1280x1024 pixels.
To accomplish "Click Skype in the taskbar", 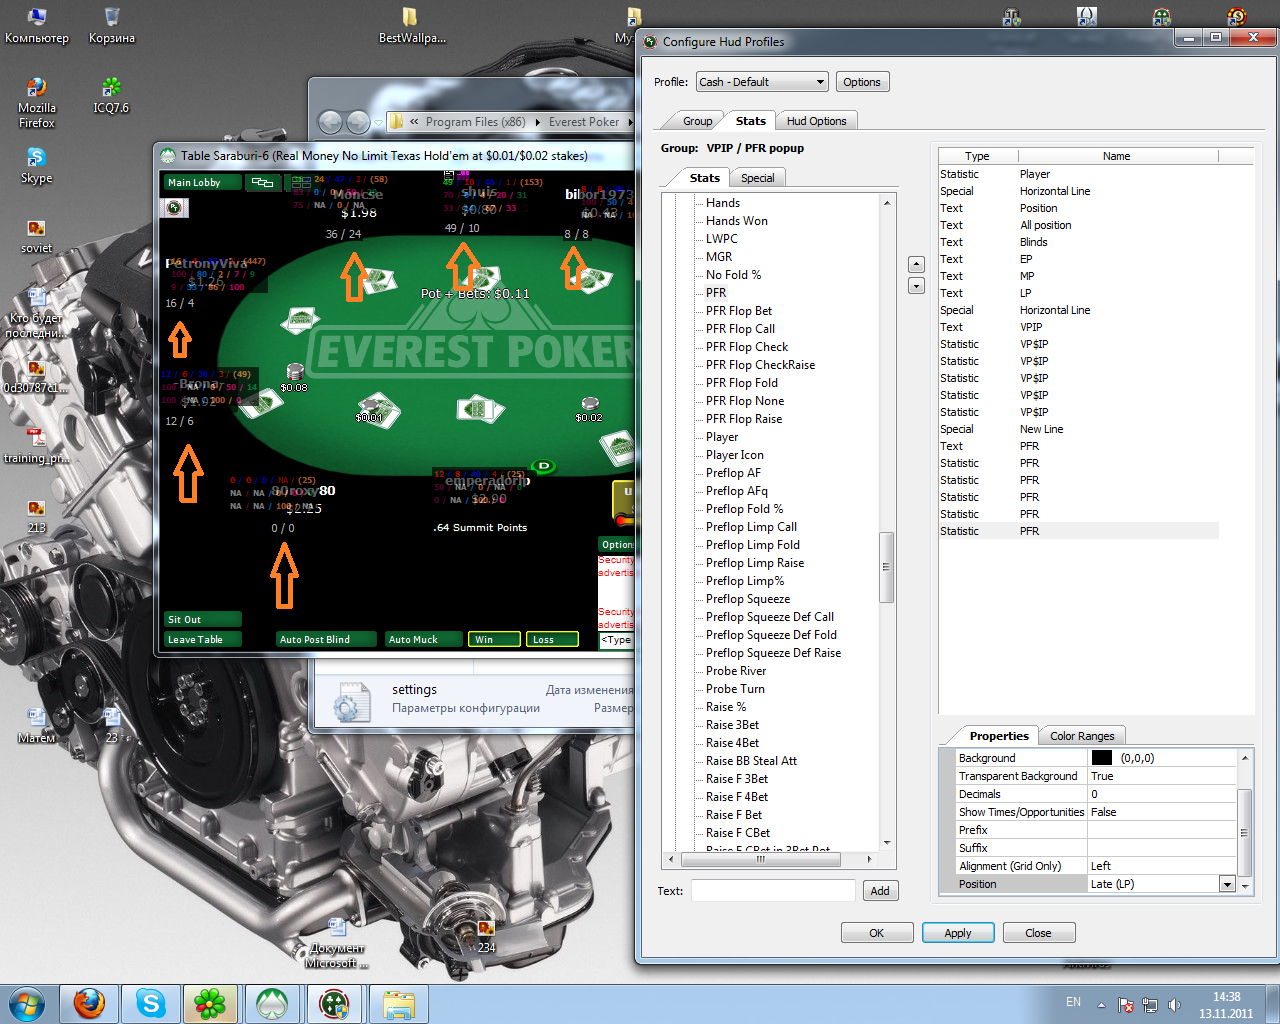I will [x=151, y=1003].
